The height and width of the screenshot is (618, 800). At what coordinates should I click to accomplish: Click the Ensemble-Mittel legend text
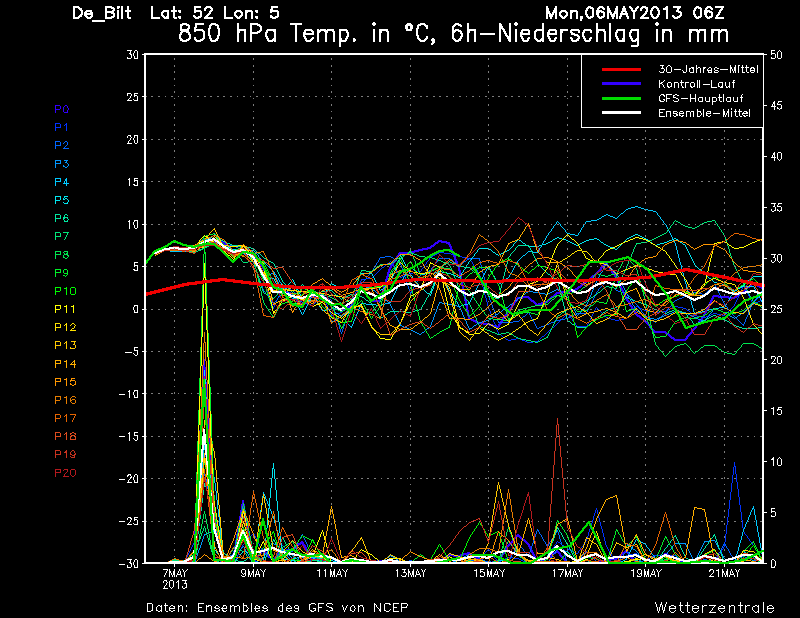coord(704,113)
